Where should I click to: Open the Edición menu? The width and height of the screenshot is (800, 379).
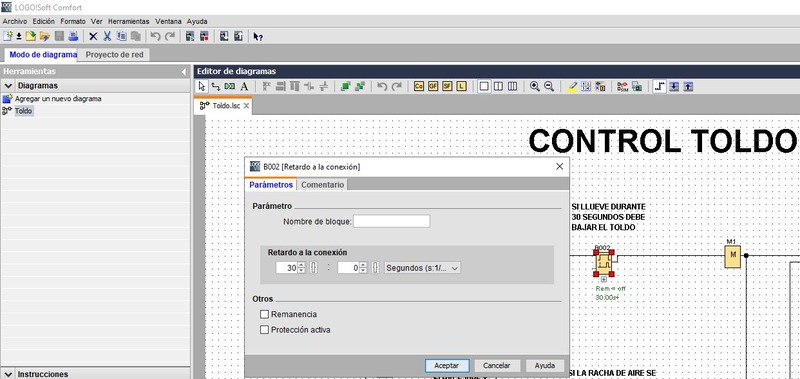point(43,21)
